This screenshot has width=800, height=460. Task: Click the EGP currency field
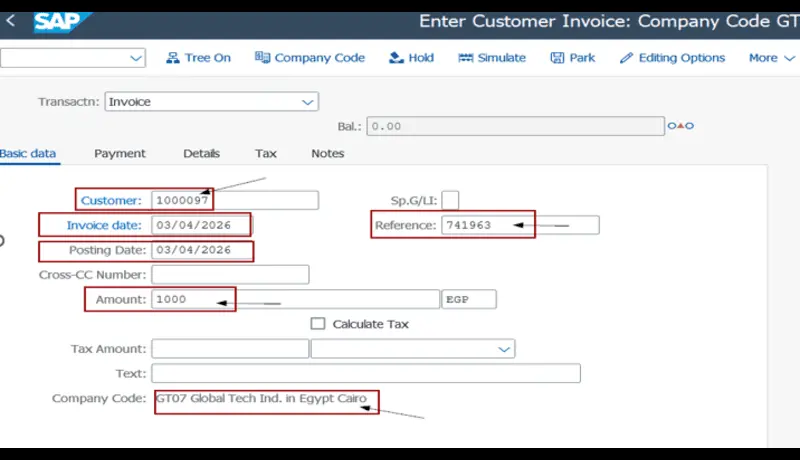click(x=469, y=299)
